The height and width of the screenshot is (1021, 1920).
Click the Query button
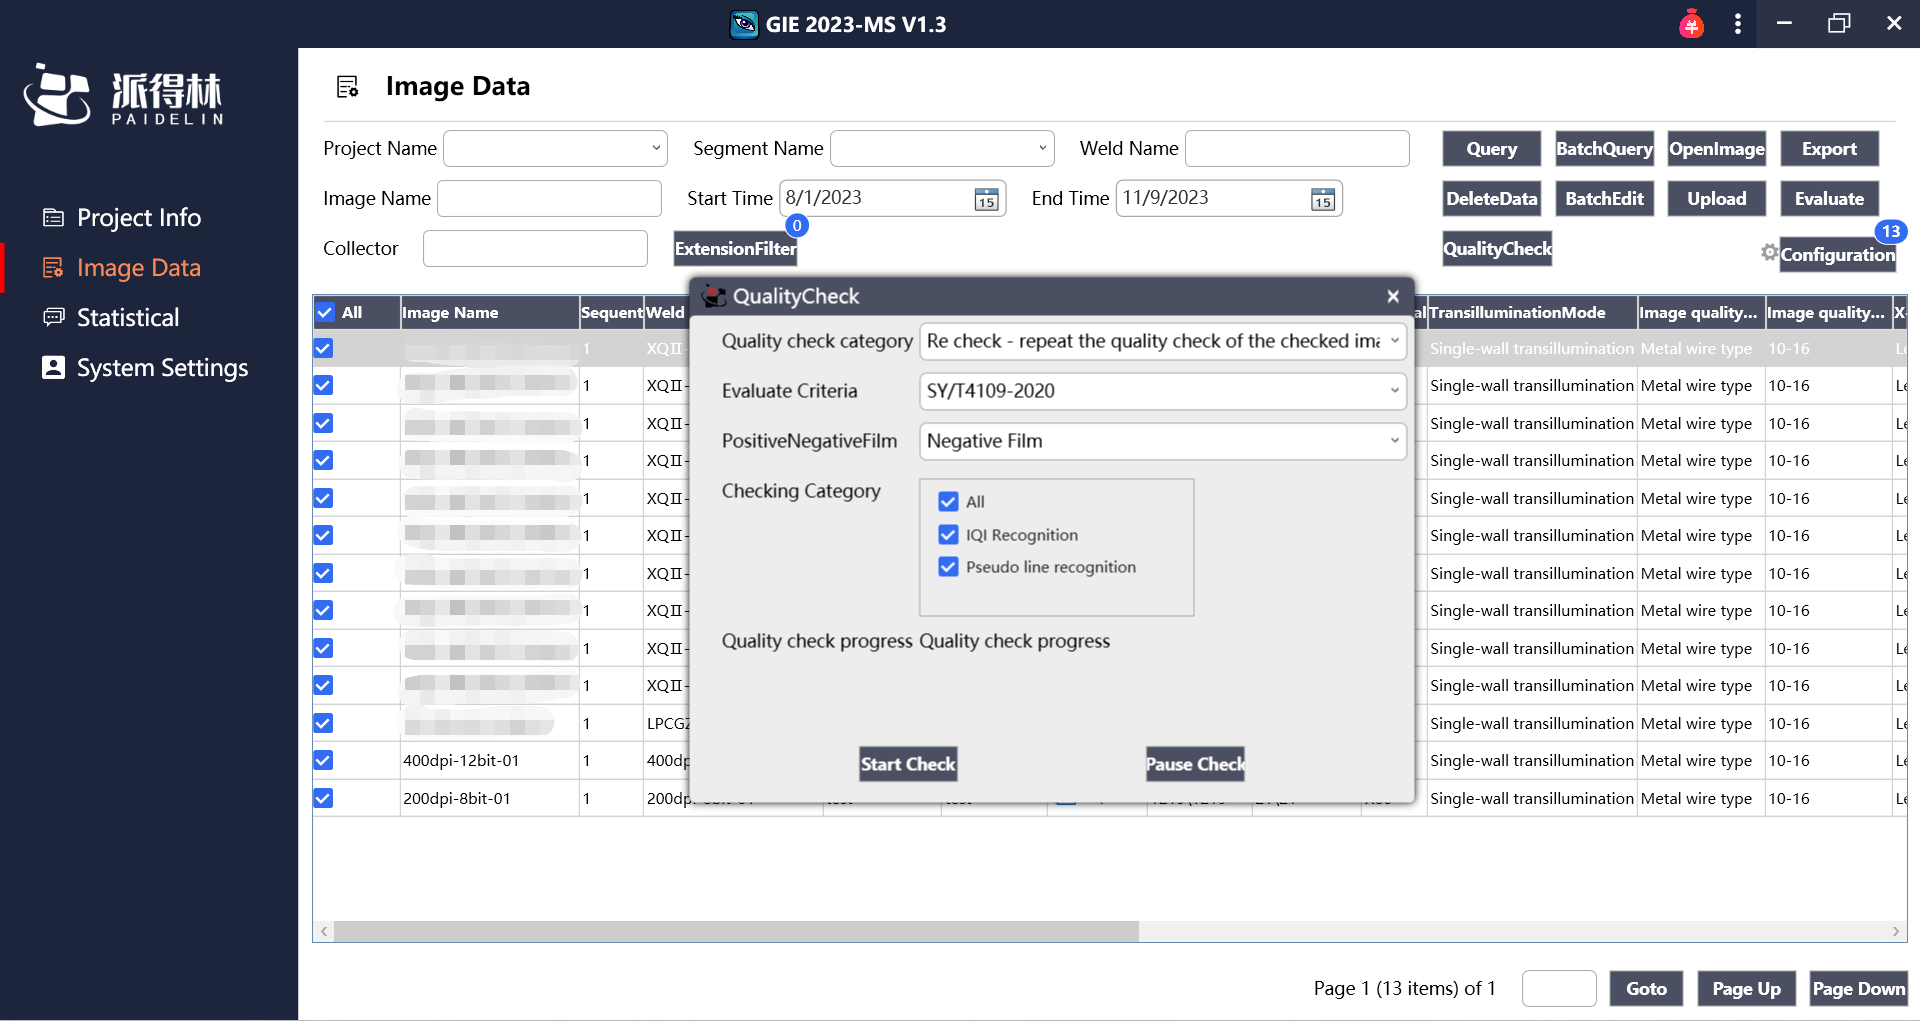pyautogui.click(x=1491, y=149)
